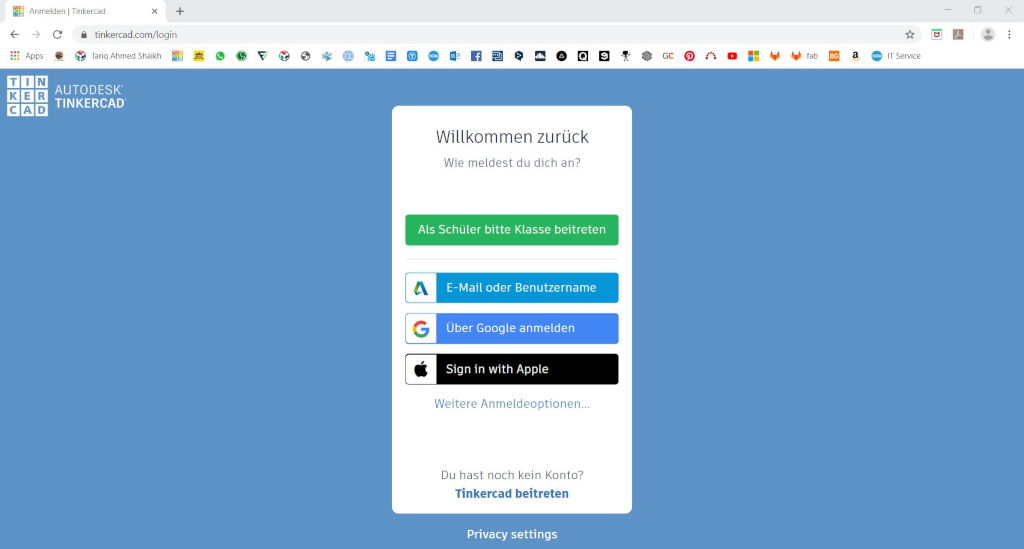Screen dimensions: 1024x549
Task: Go forward using the forward arrow
Action: click(36, 35)
